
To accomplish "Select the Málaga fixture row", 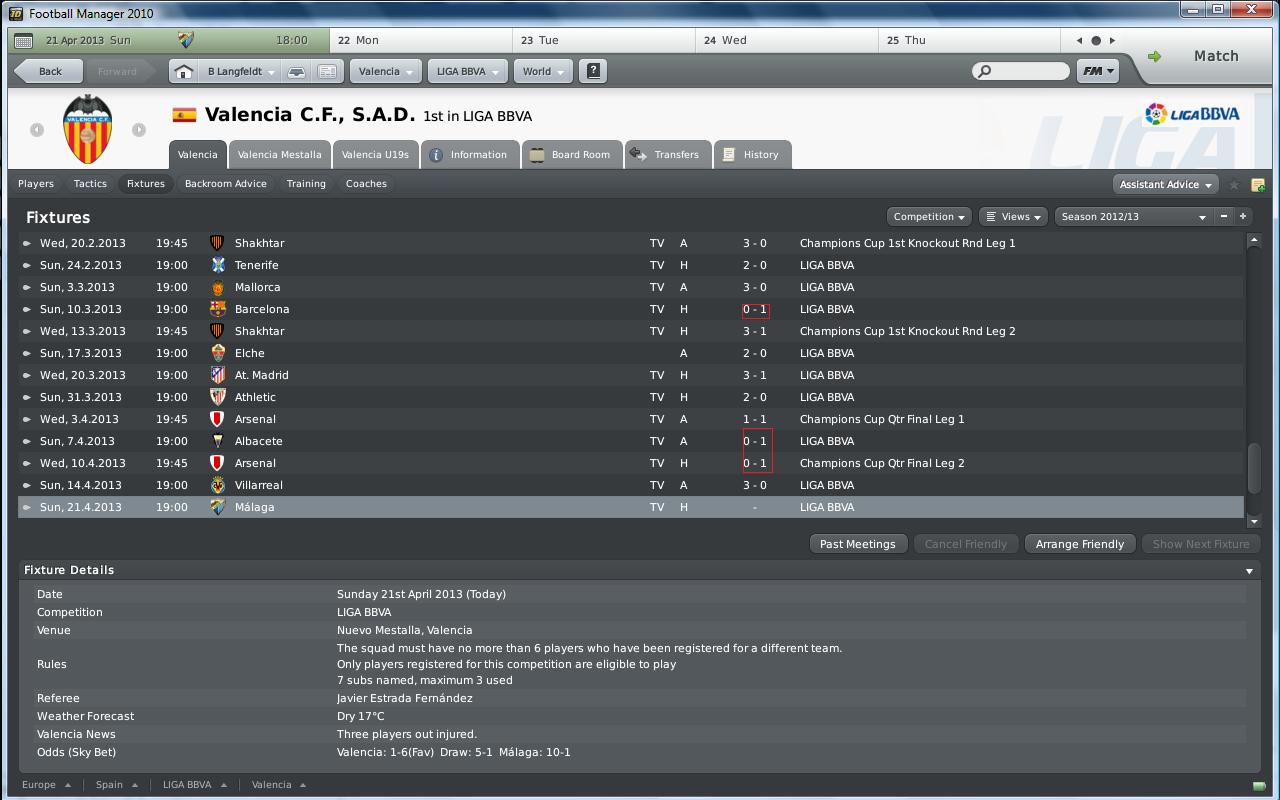I will pyautogui.click(x=631, y=507).
